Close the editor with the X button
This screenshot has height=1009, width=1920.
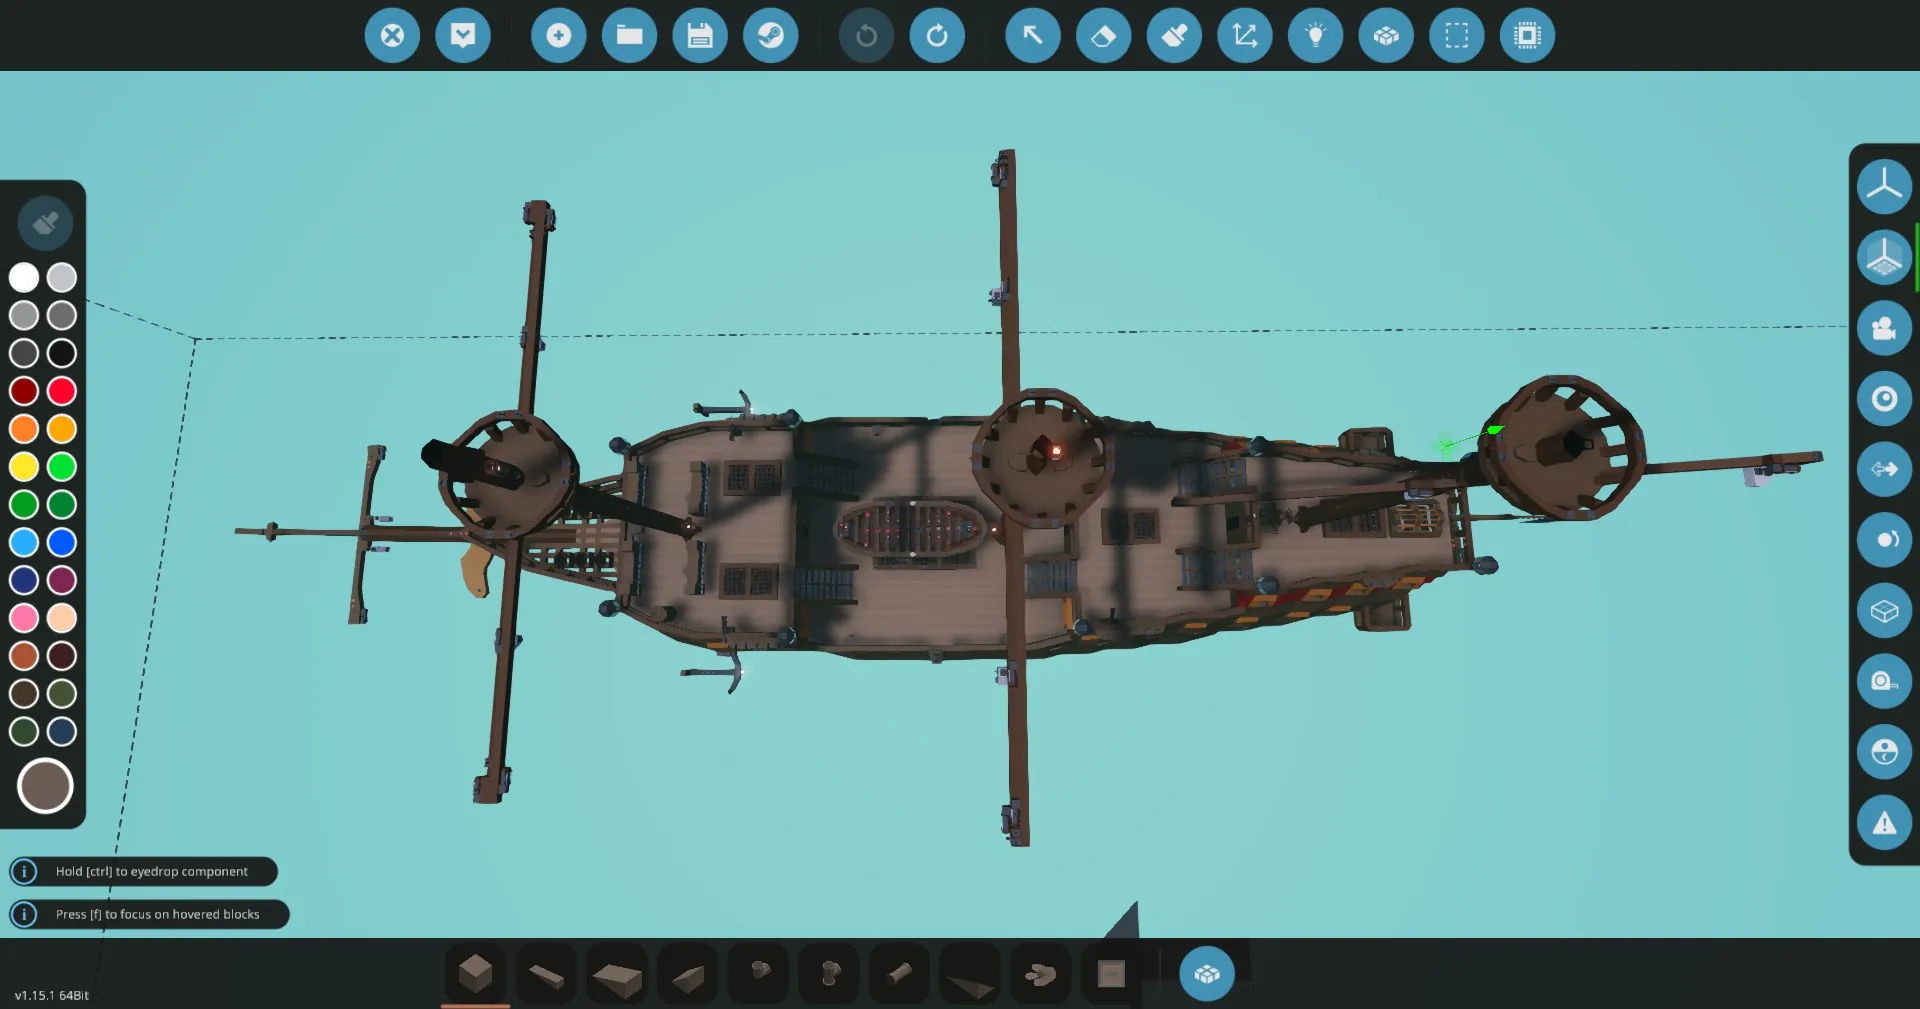click(392, 36)
